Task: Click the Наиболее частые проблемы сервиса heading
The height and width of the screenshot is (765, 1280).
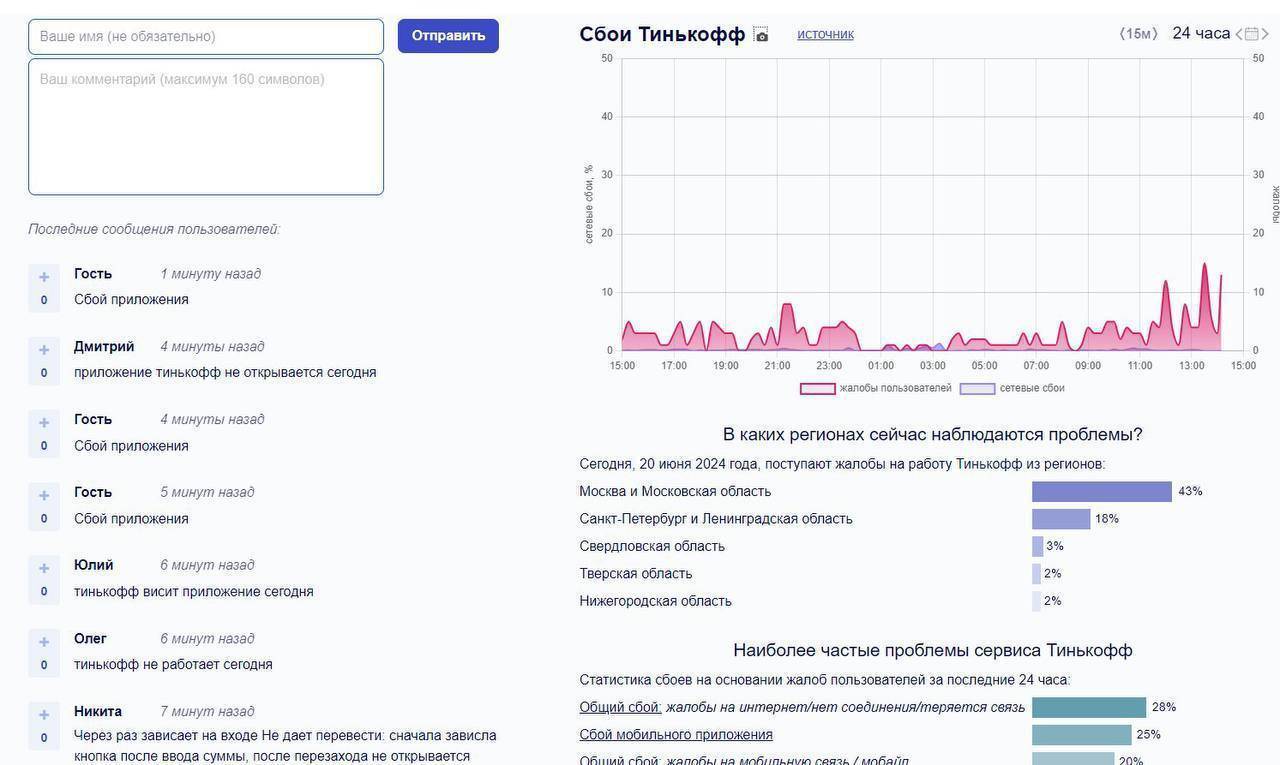Action: [933, 650]
